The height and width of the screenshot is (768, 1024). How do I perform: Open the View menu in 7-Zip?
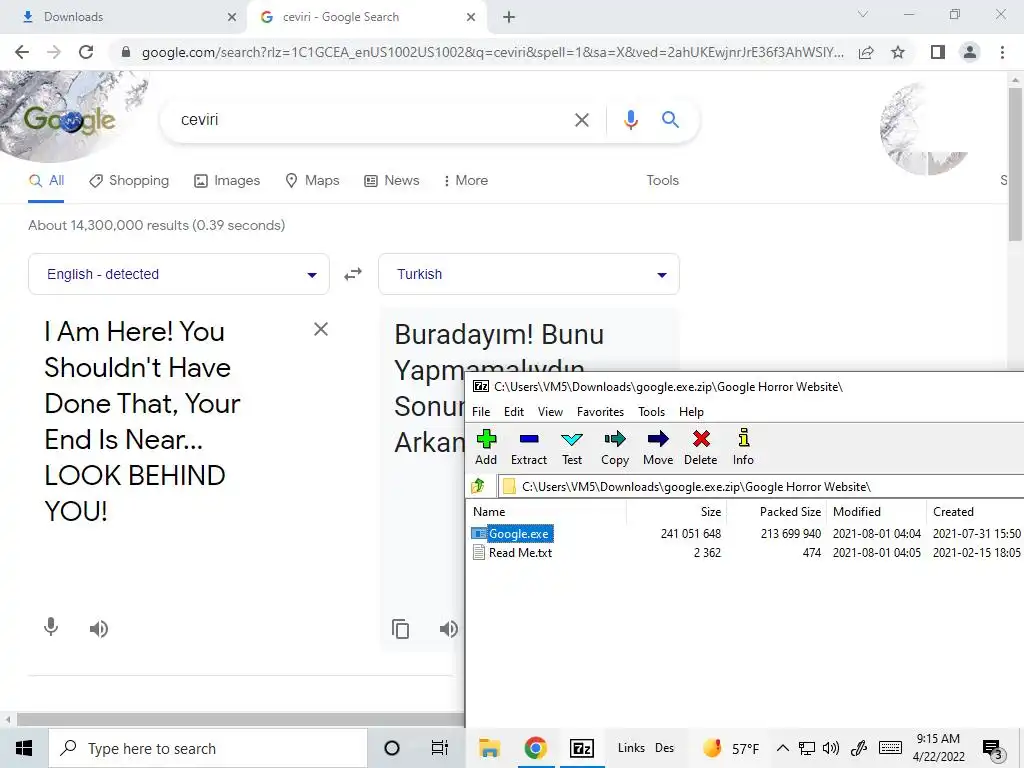(550, 411)
